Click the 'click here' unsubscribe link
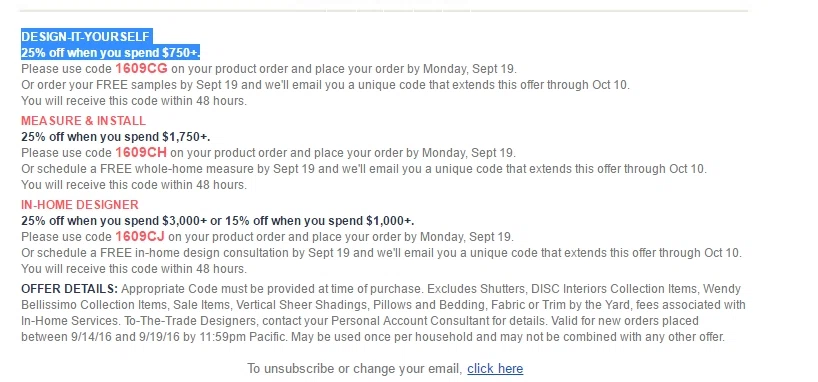 click(x=495, y=369)
